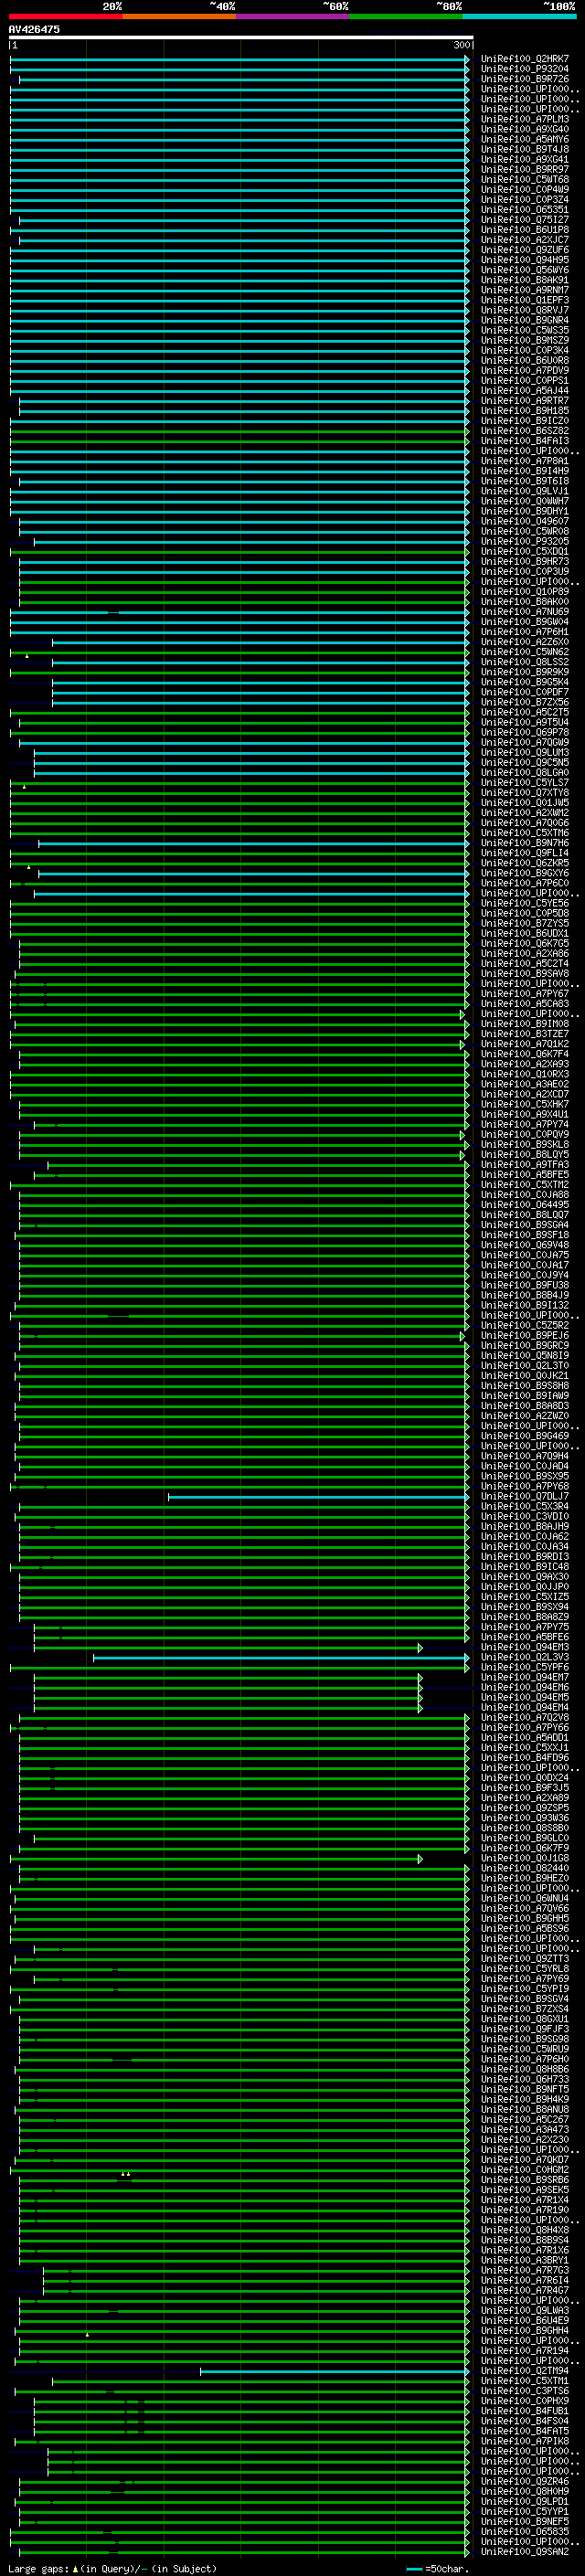585x2576 pixels.
Task: Select hit label UniRef100_Q8LSS2
Action: [x=524, y=662]
